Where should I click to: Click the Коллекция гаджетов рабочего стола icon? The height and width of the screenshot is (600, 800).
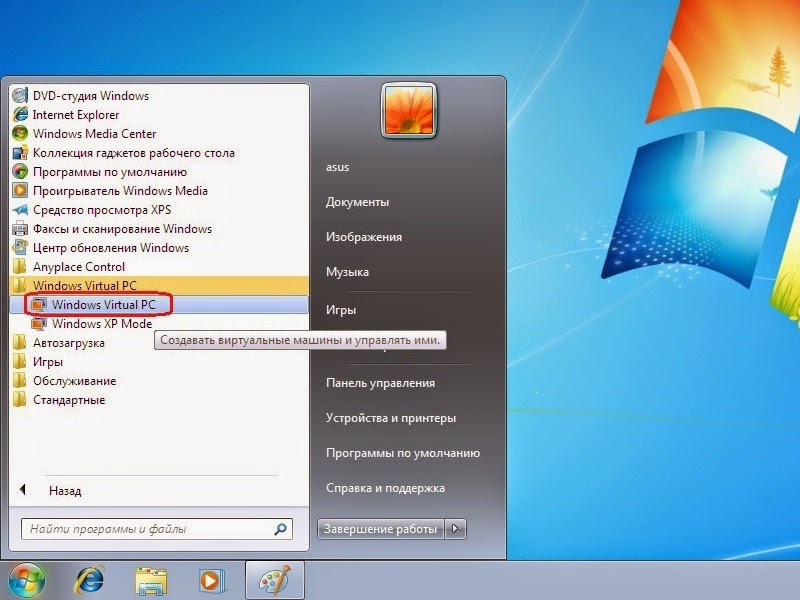coord(20,153)
